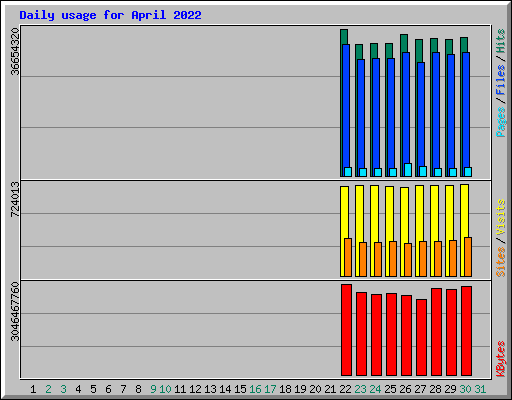The height and width of the screenshot is (400, 512).
Task: Select the cyan Pages bar for day 22
Action: click(x=348, y=172)
